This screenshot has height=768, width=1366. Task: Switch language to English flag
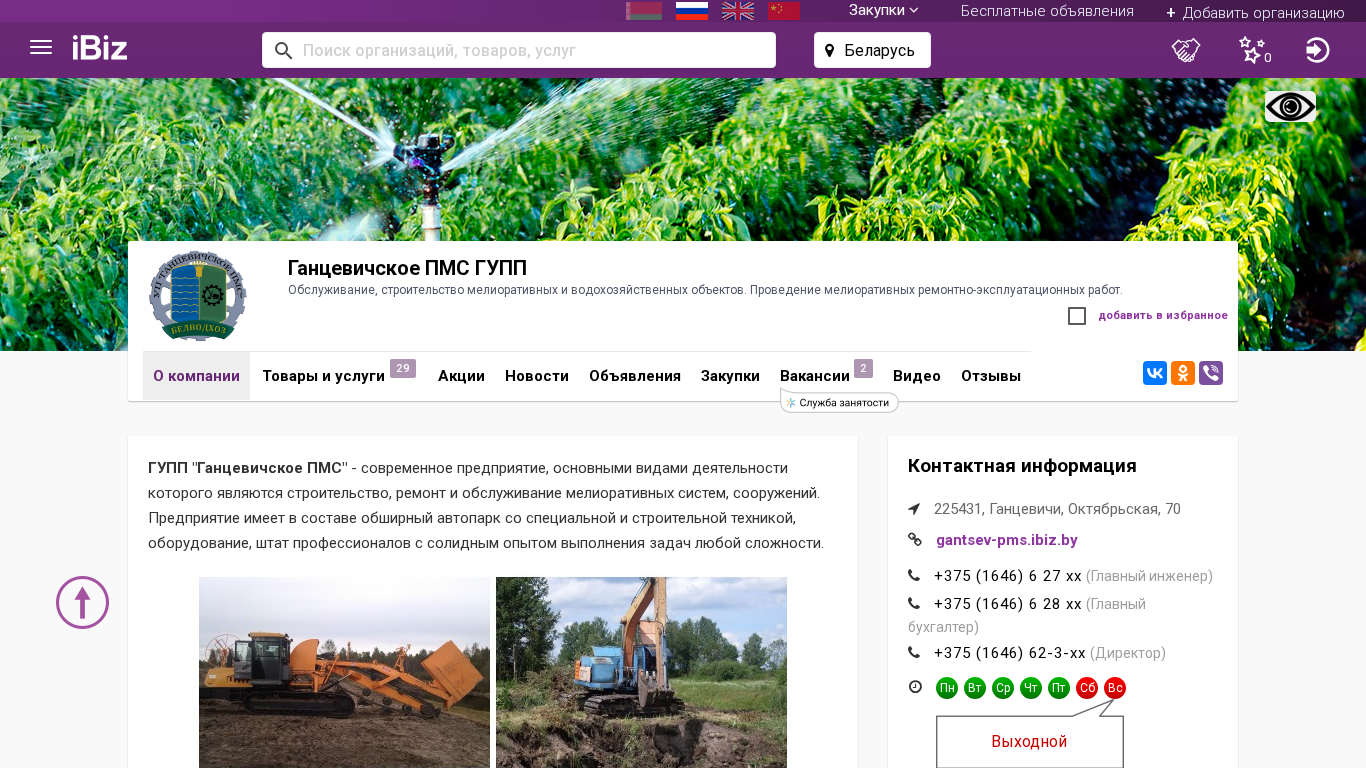point(738,11)
